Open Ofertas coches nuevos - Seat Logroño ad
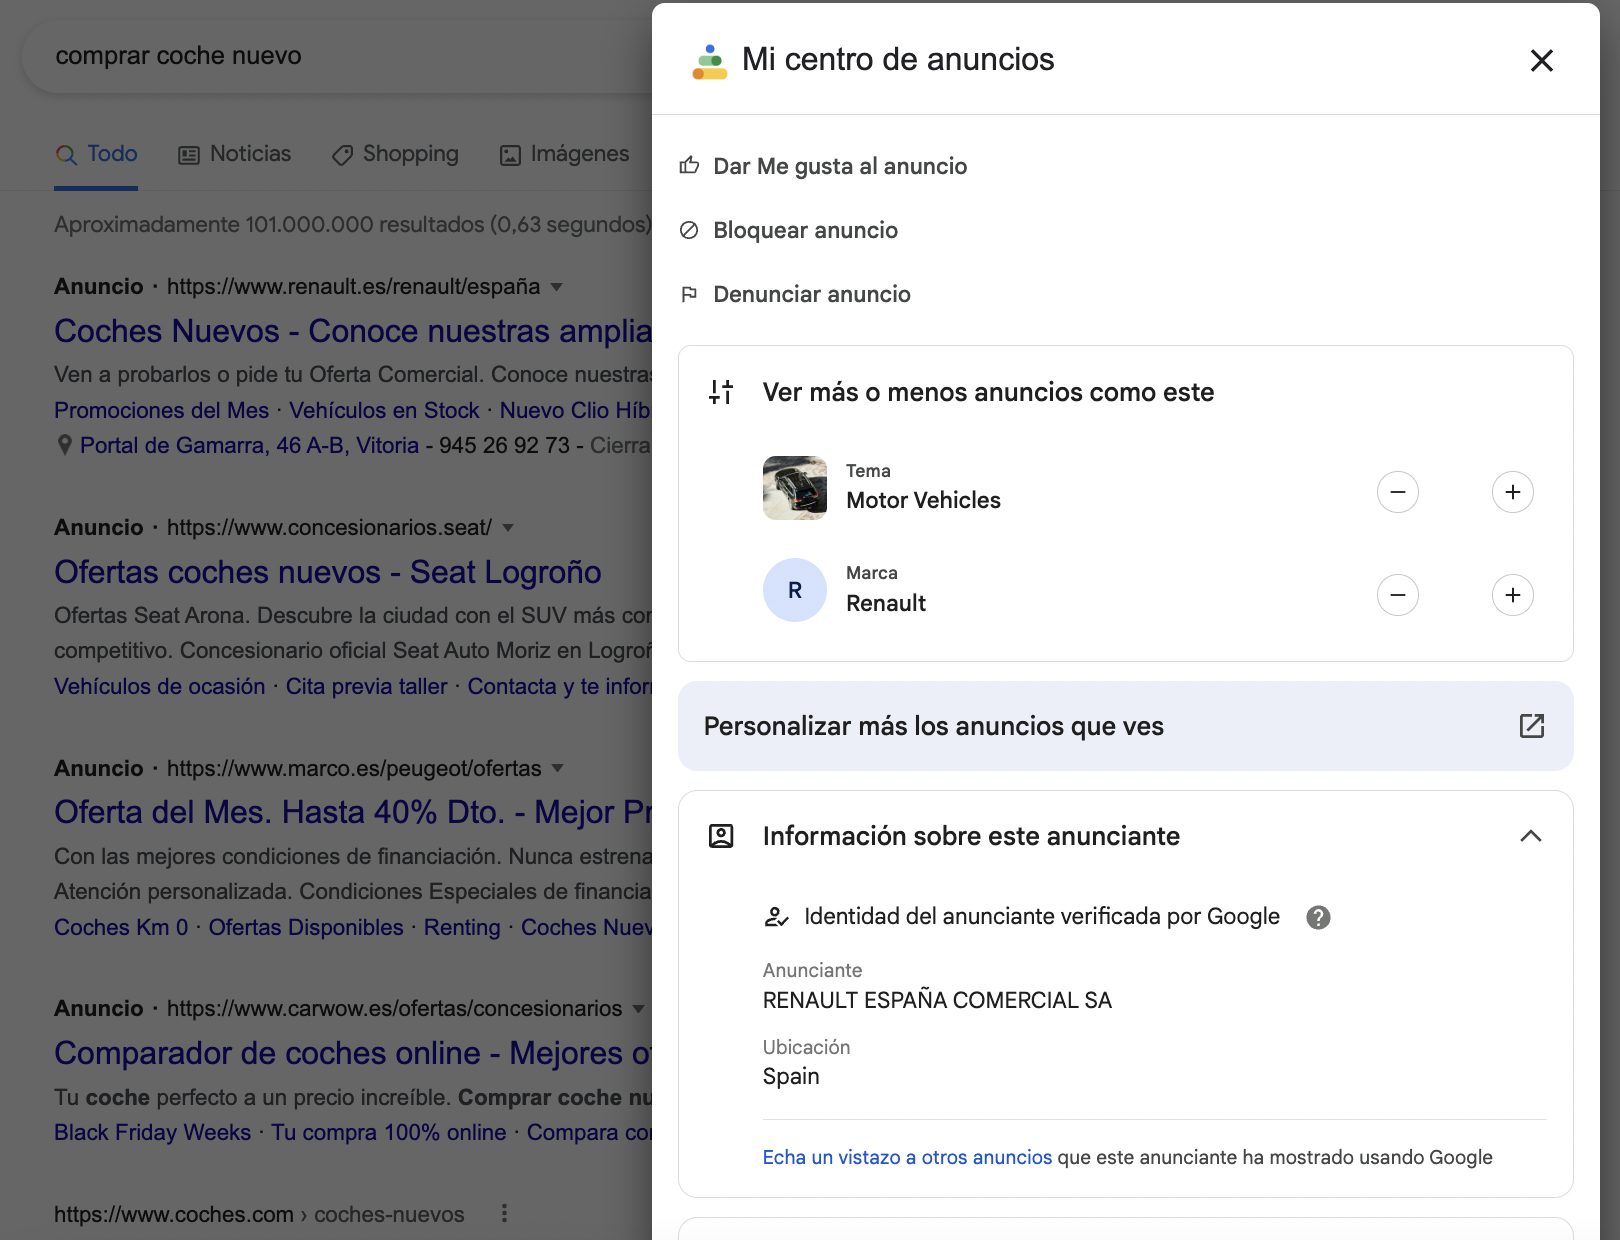The image size is (1620, 1240). click(328, 572)
